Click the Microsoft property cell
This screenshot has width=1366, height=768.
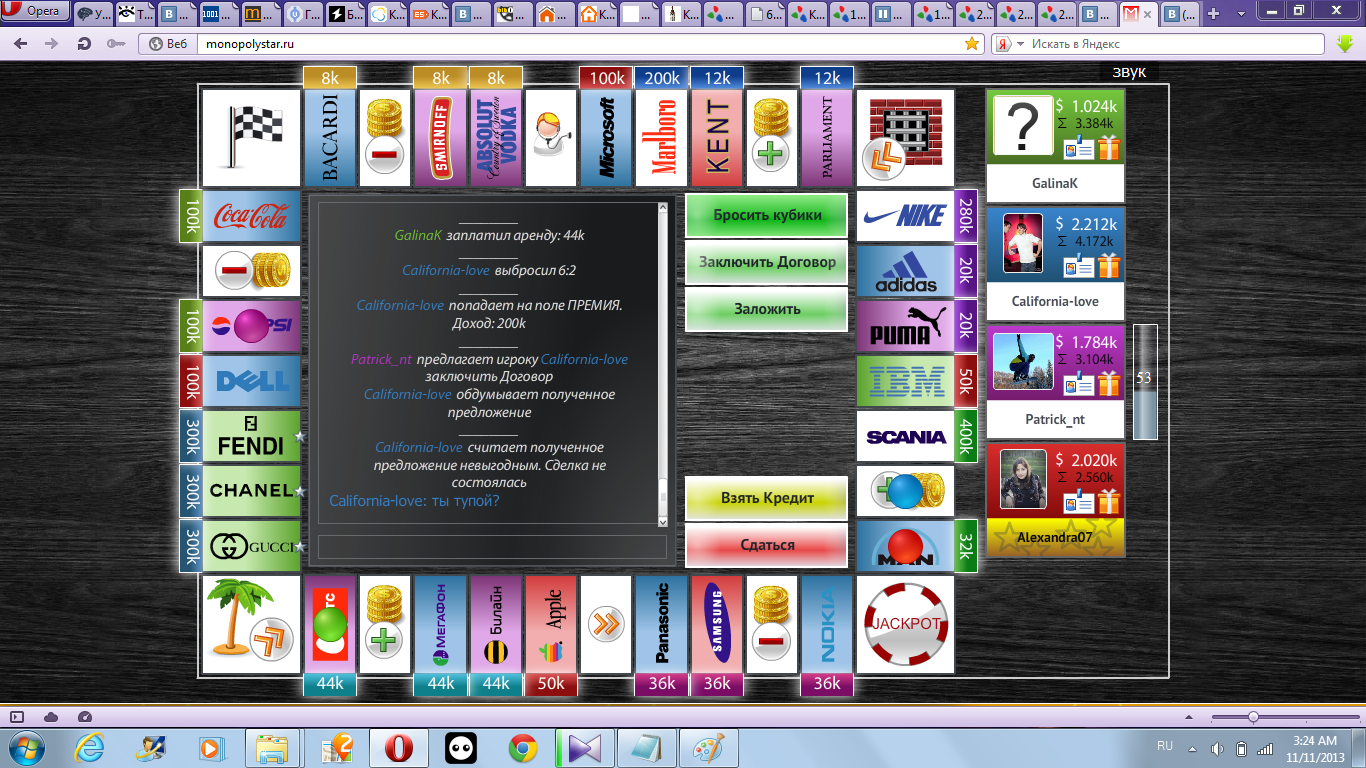pos(605,138)
